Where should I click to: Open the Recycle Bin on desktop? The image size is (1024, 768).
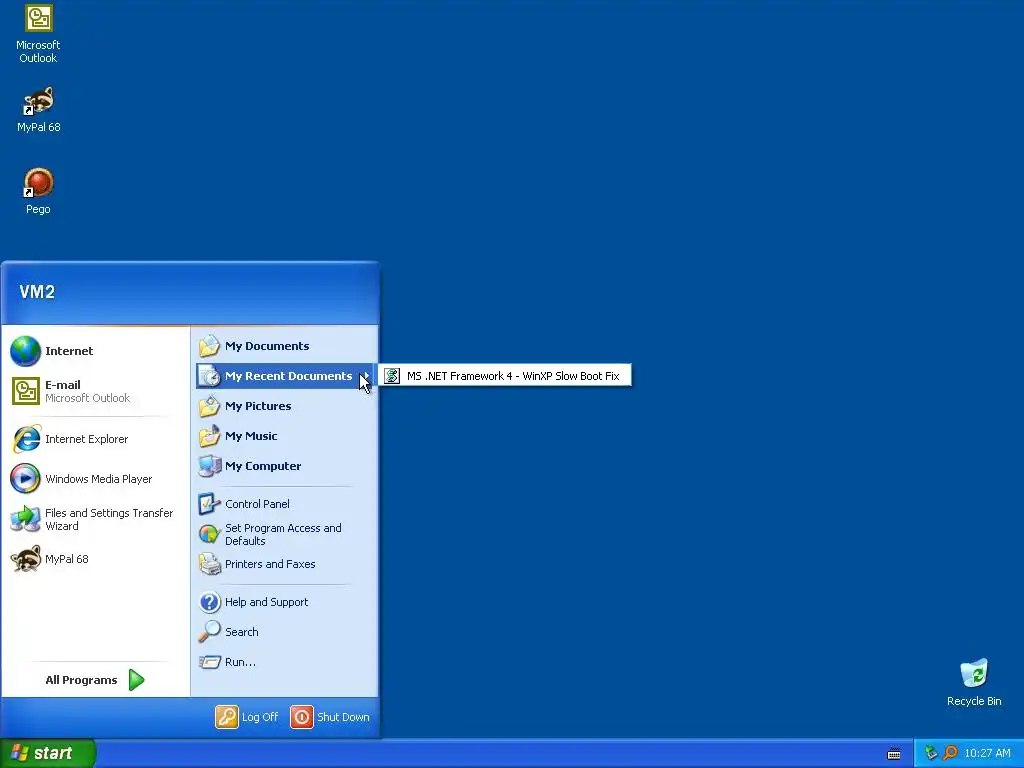tap(974, 682)
